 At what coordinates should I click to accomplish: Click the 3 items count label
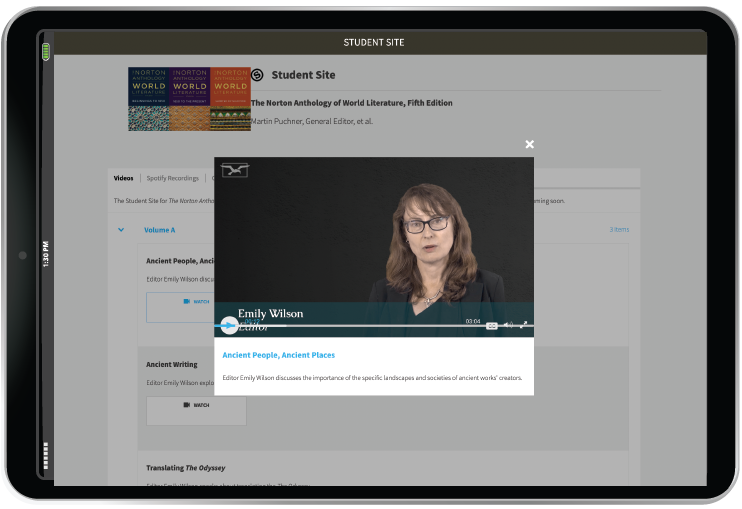(619, 229)
